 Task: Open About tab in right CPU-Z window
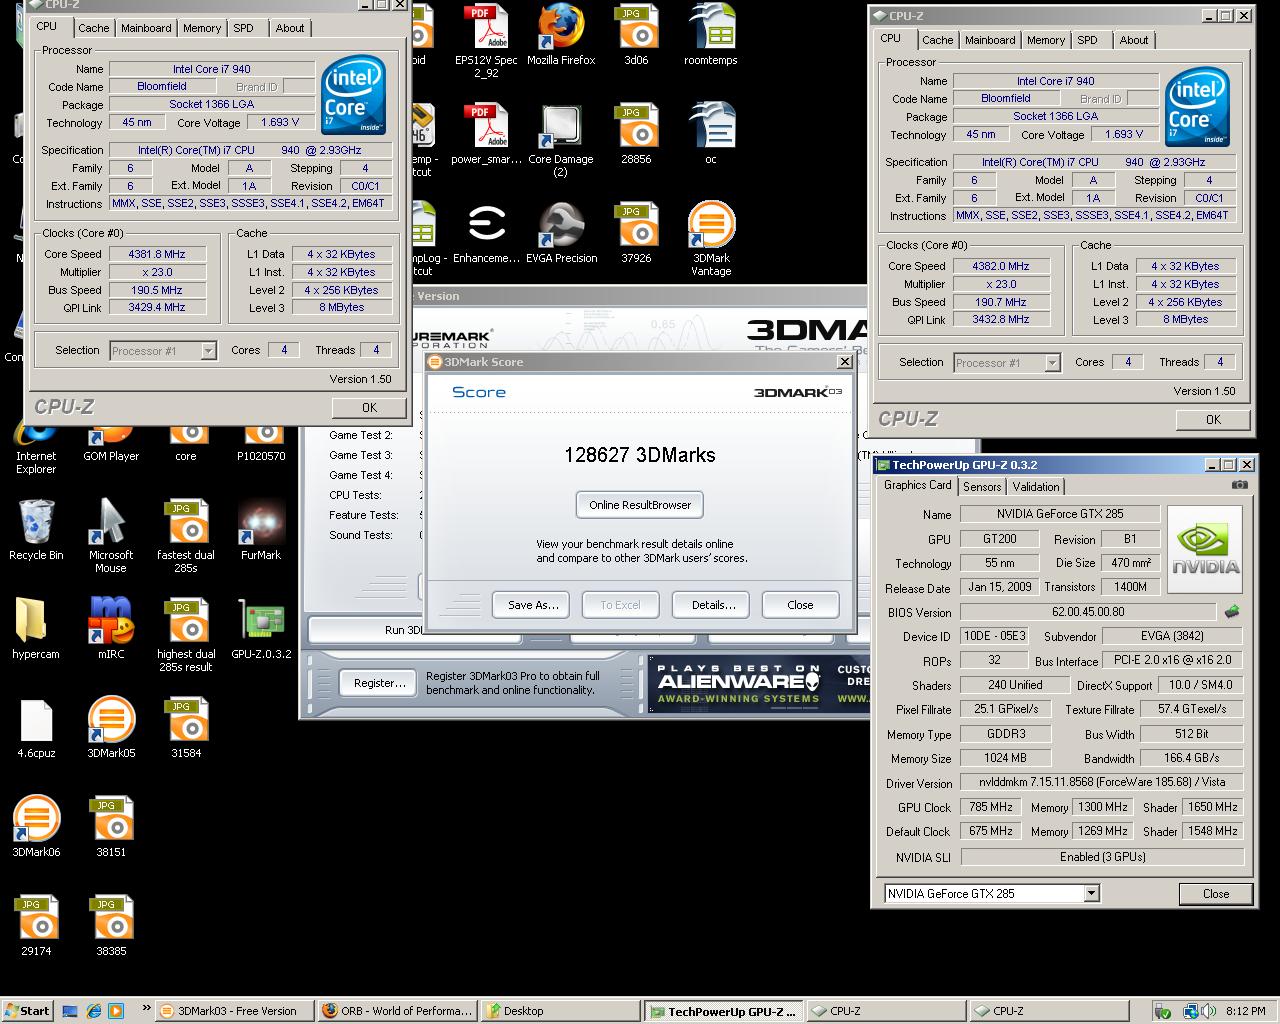coord(1134,40)
